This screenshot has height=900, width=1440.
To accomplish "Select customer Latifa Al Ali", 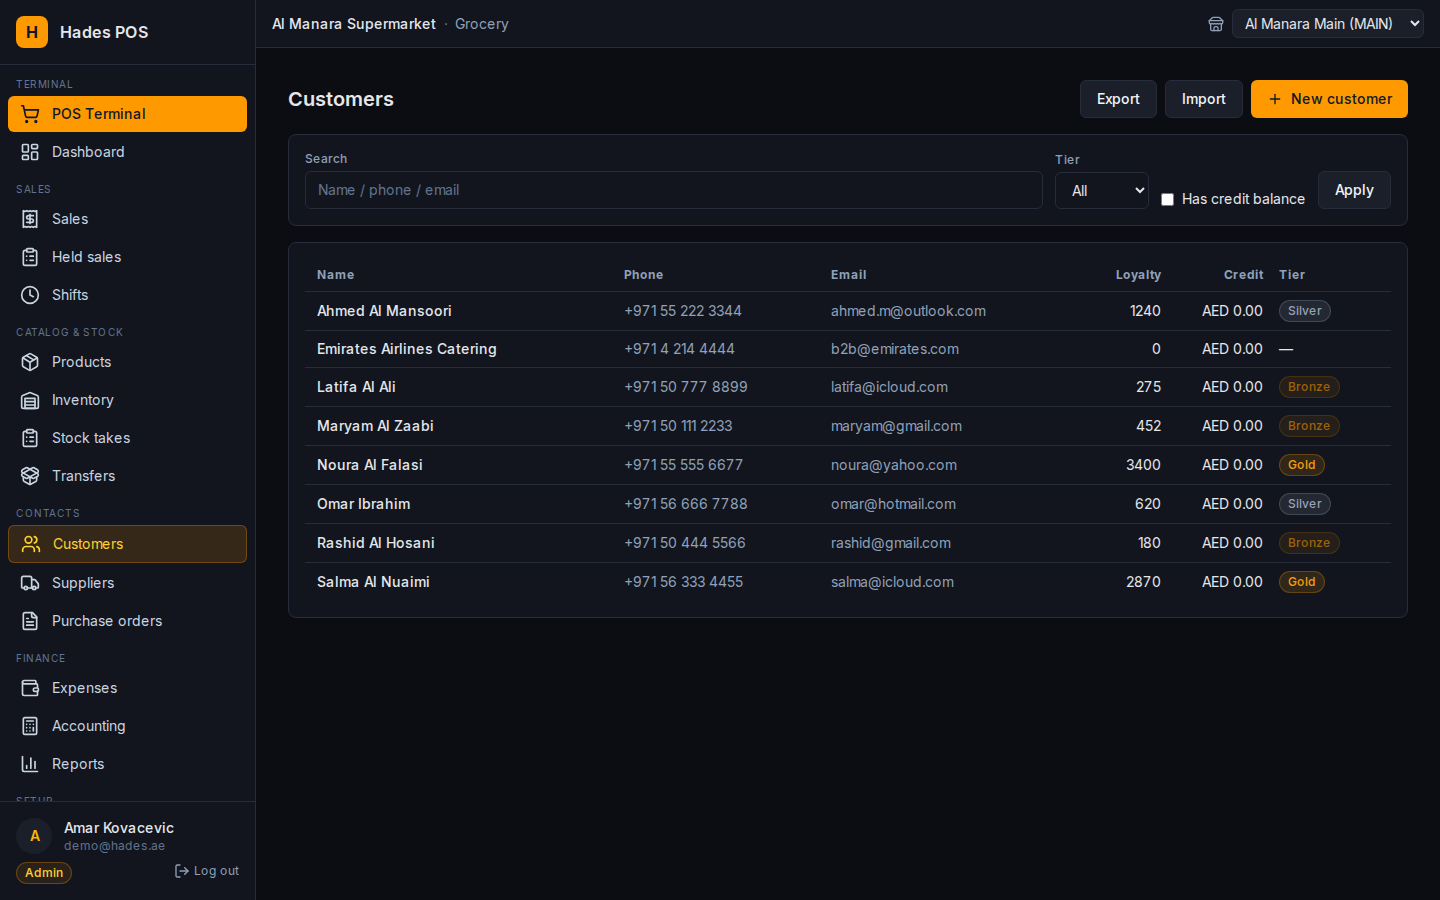I will 848,387.
